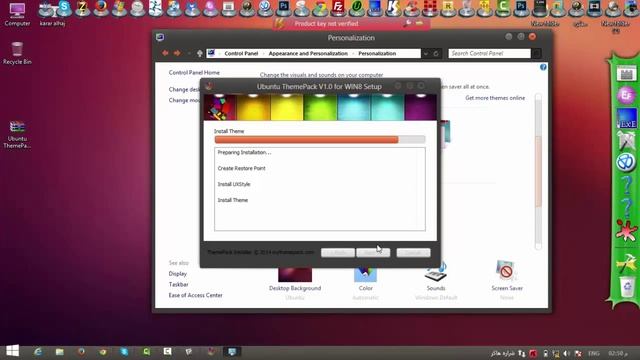Go up one level in Control Panel
Image resolution: width=640 pixels, height=360 pixels.
[200, 53]
